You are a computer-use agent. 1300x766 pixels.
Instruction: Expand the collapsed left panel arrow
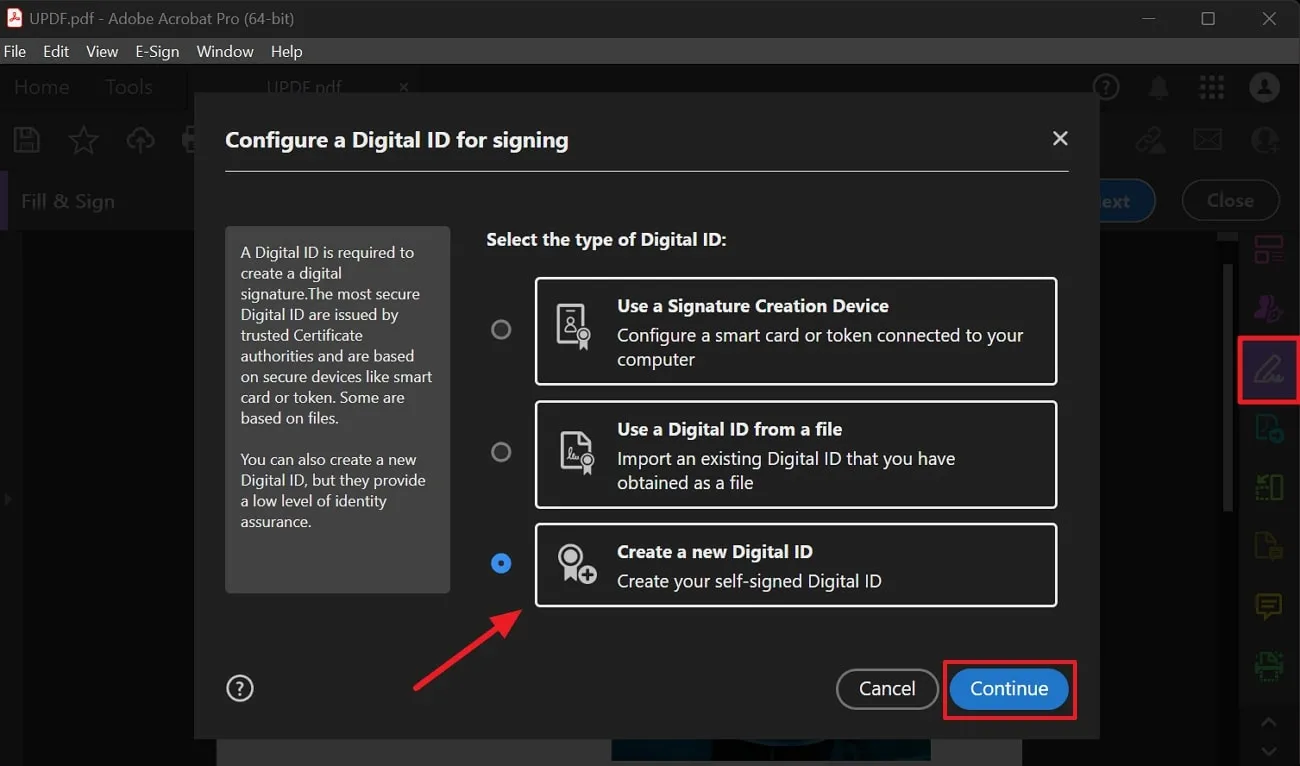point(8,498)
